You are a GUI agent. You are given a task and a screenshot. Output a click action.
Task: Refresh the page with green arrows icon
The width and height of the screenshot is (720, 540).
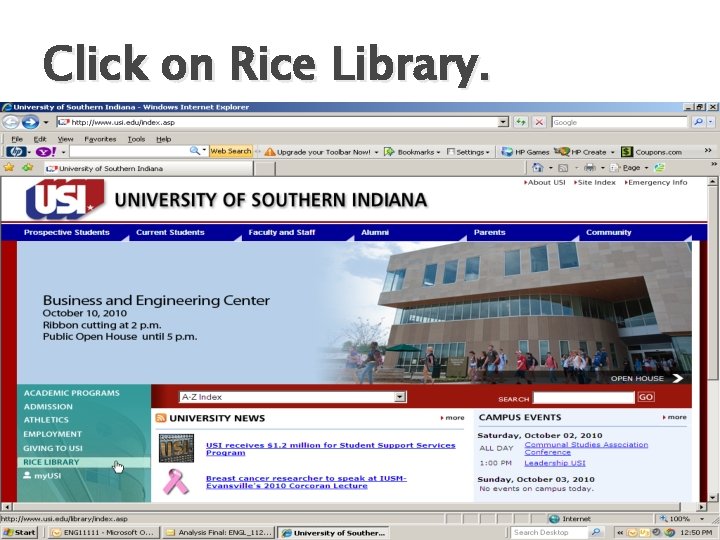(x=520, y=122)
